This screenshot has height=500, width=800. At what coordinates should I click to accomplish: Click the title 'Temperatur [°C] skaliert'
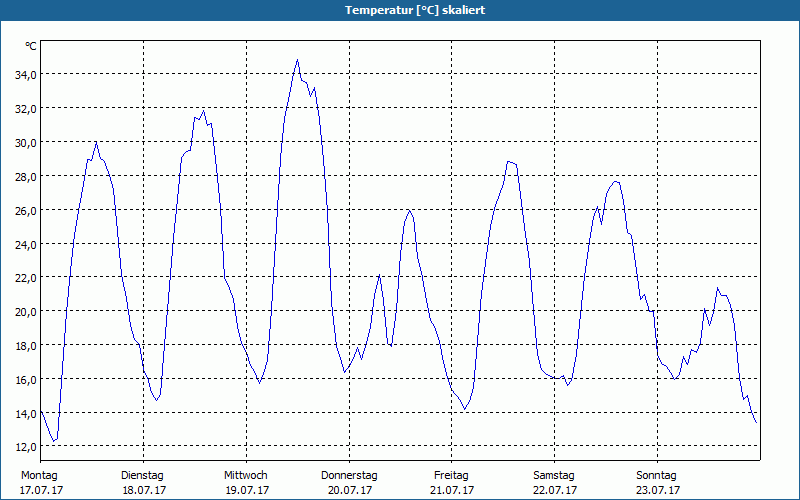coord(415,10)
